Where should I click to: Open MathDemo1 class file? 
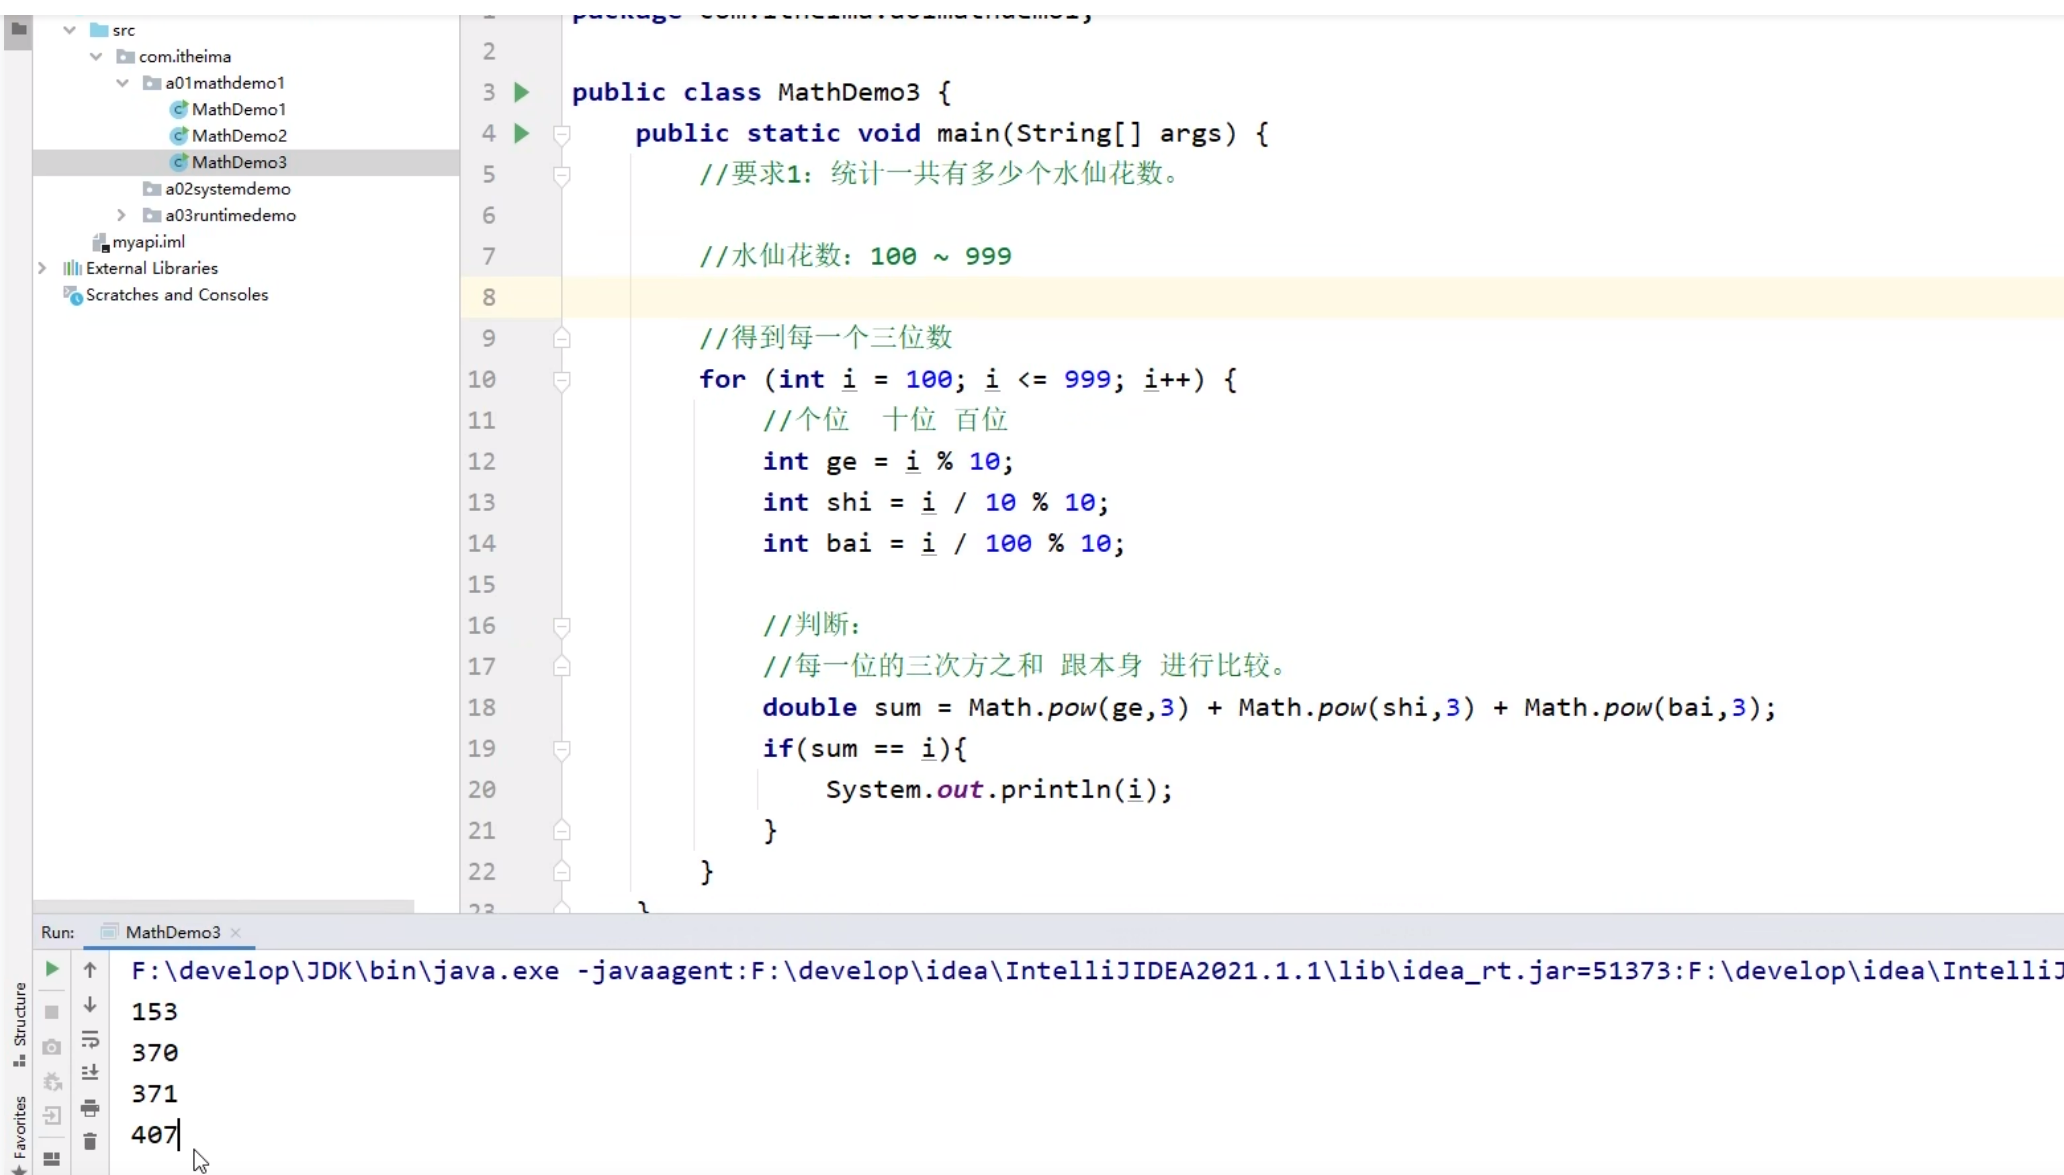pos(237,109)
